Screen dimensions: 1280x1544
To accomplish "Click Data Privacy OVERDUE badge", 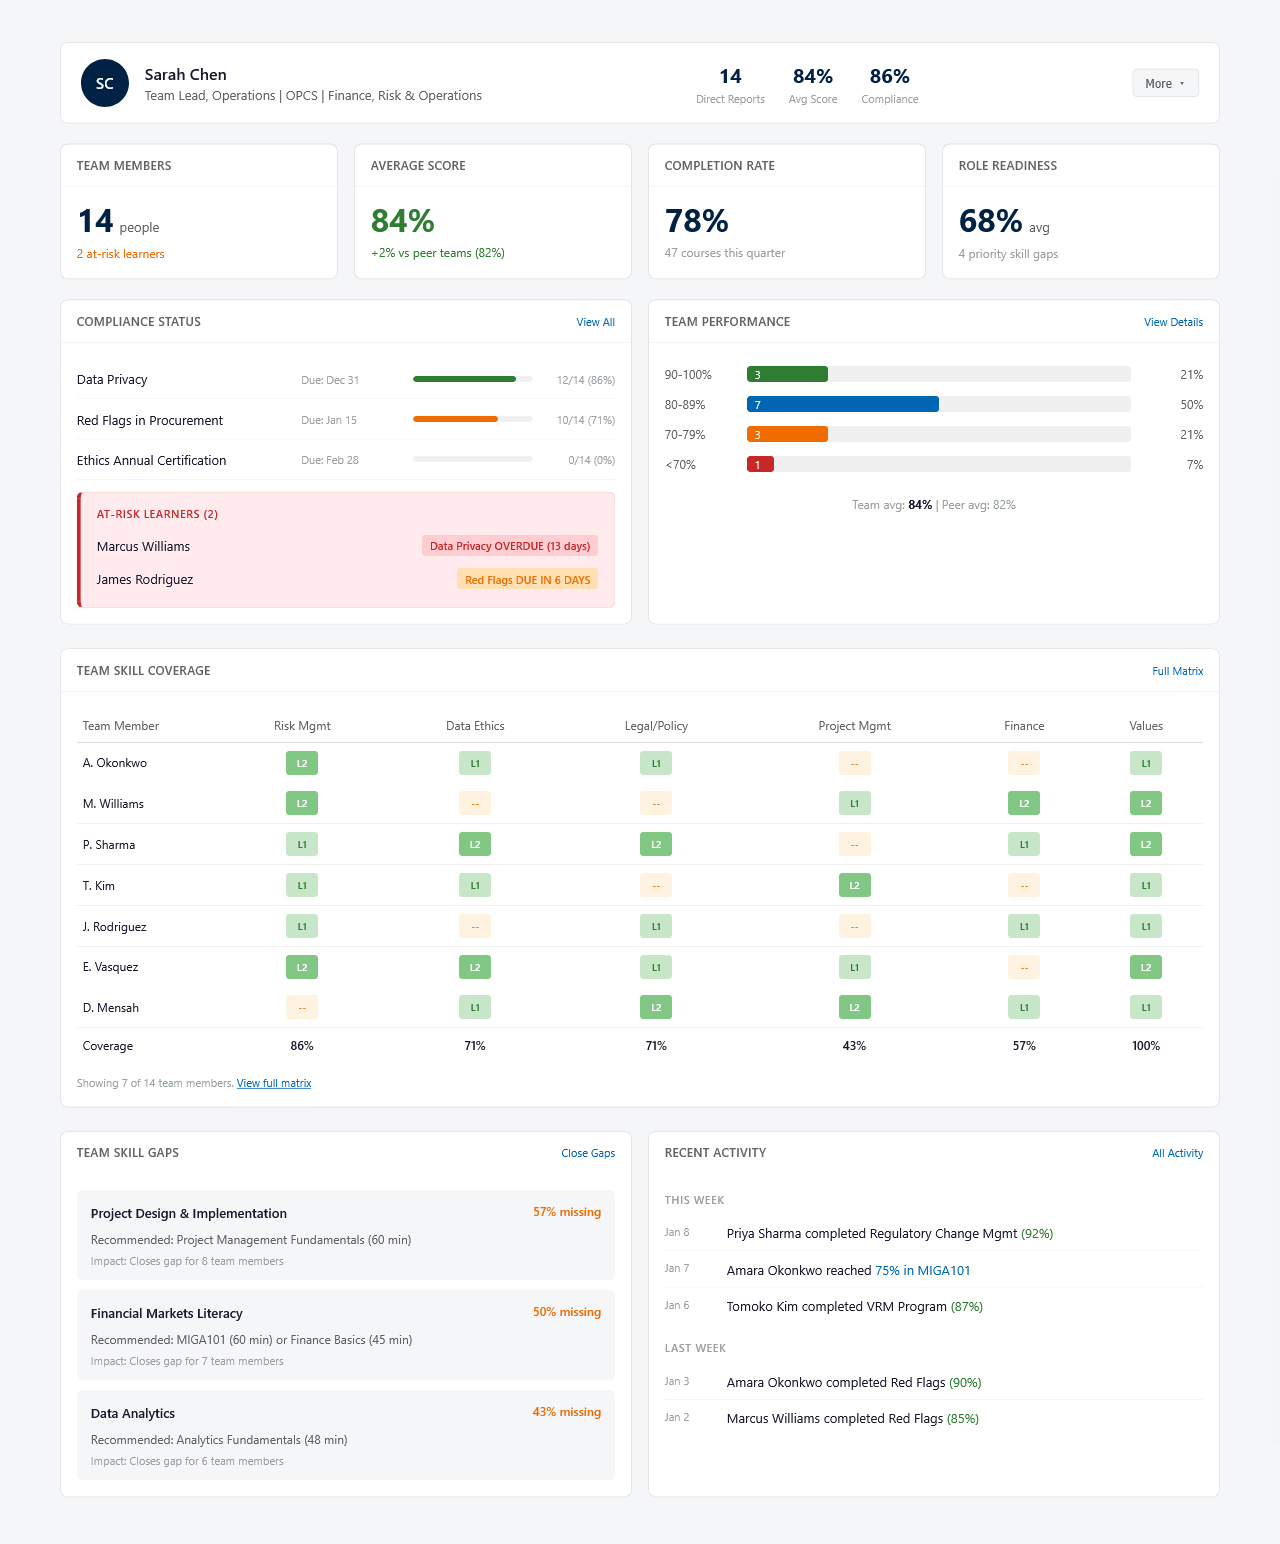I will click(x=509, y=546).
